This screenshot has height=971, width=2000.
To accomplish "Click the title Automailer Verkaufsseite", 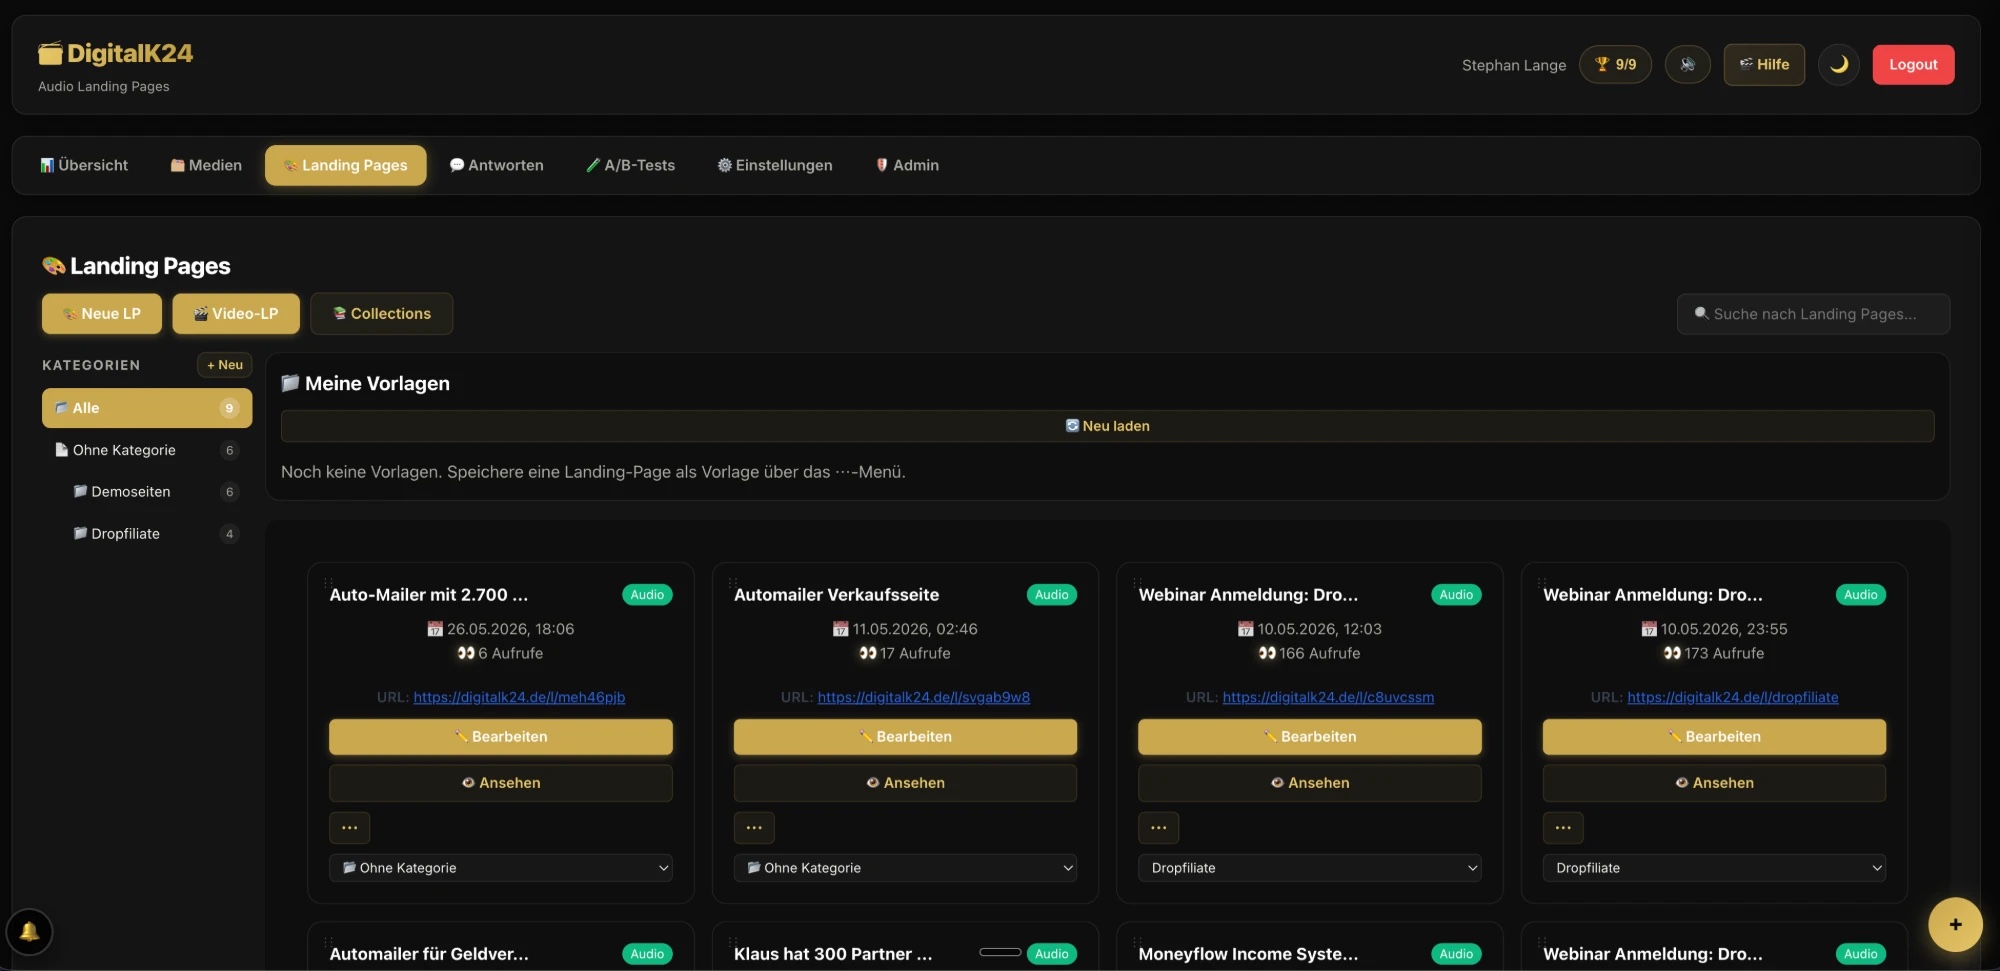I will 837,595.
